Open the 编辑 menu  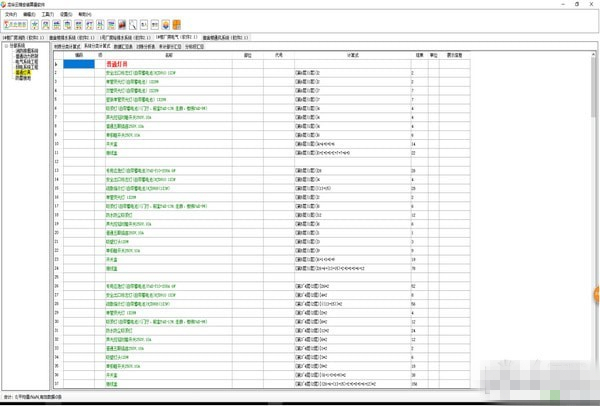[29, 15]
